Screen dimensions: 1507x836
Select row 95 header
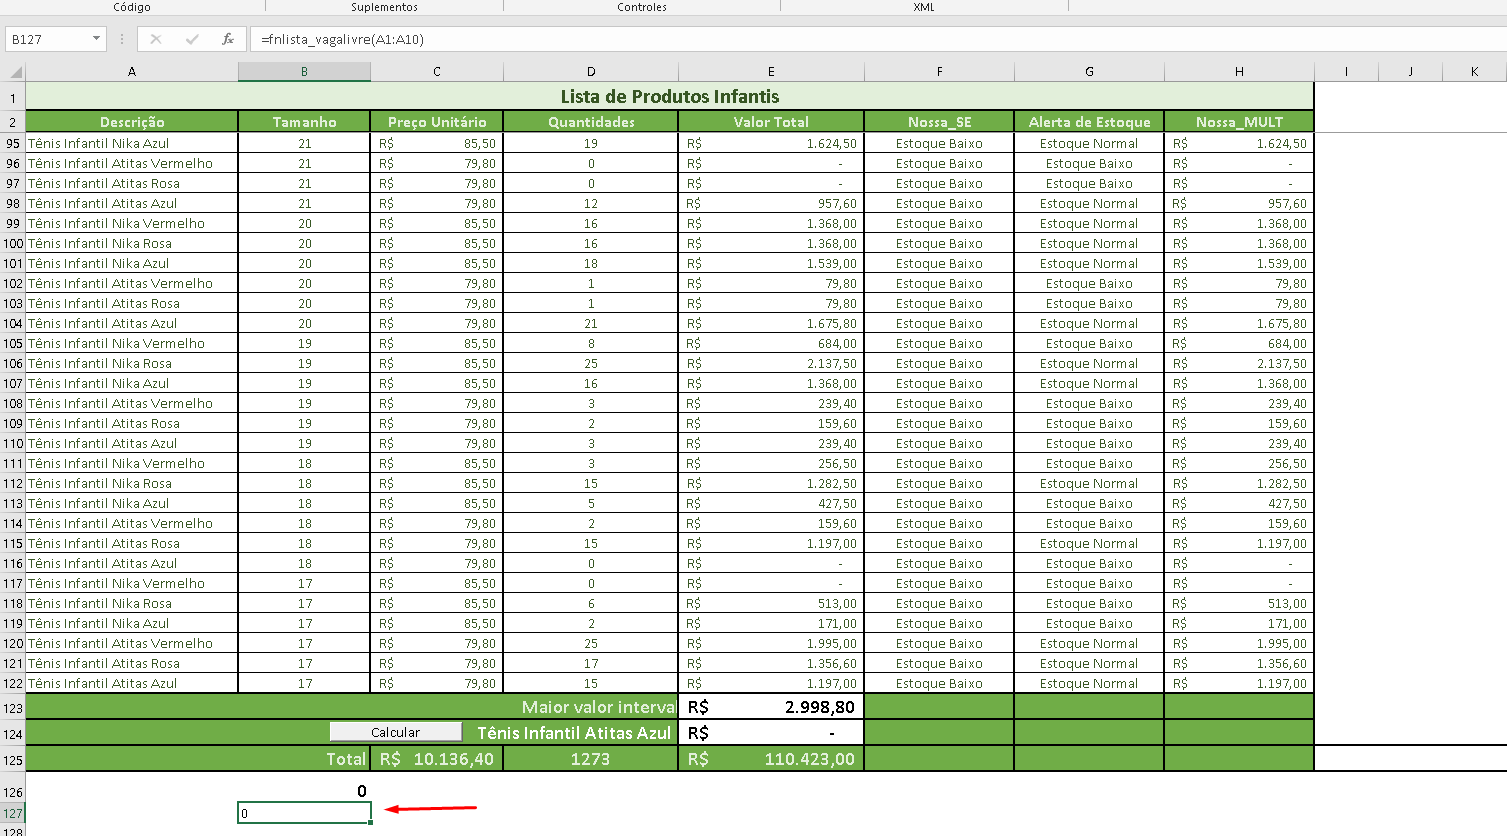click(13, 143)
